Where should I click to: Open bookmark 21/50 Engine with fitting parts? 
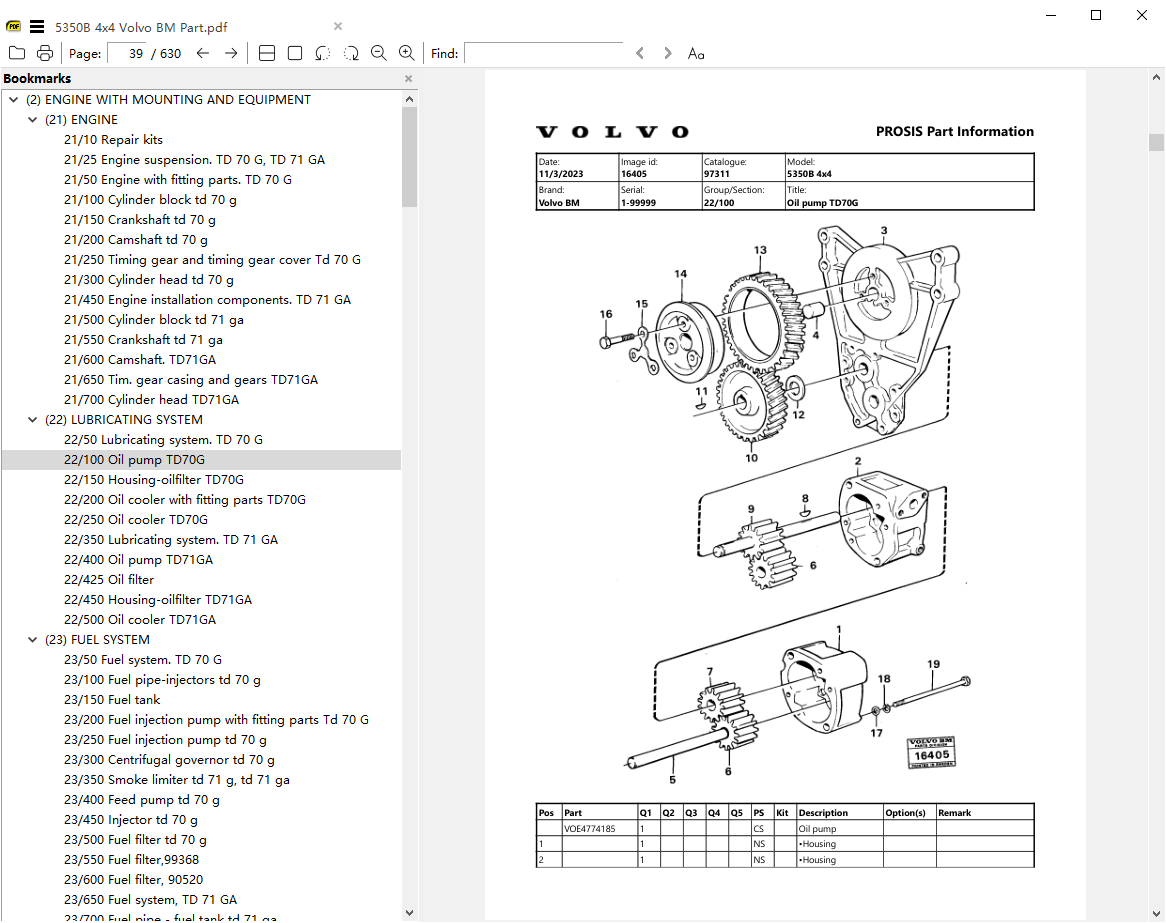178,180
